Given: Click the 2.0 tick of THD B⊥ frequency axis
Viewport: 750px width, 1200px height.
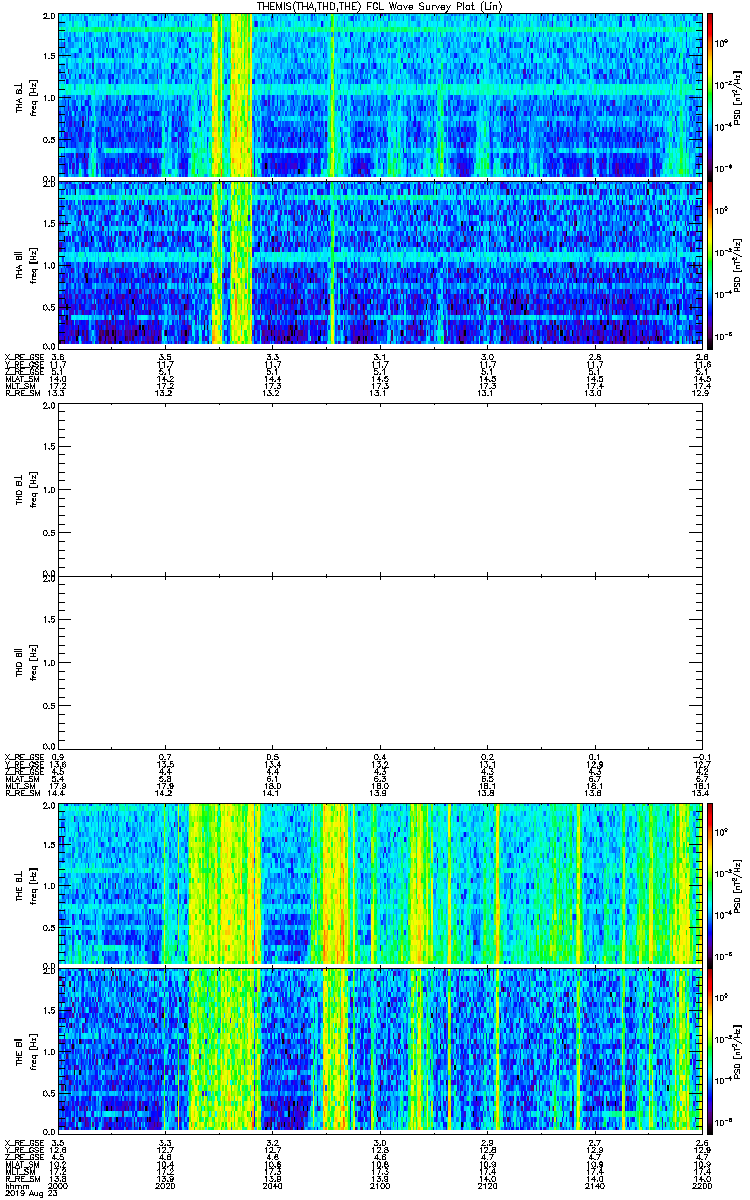Looking at the screenshot, I should coord(49,408).
